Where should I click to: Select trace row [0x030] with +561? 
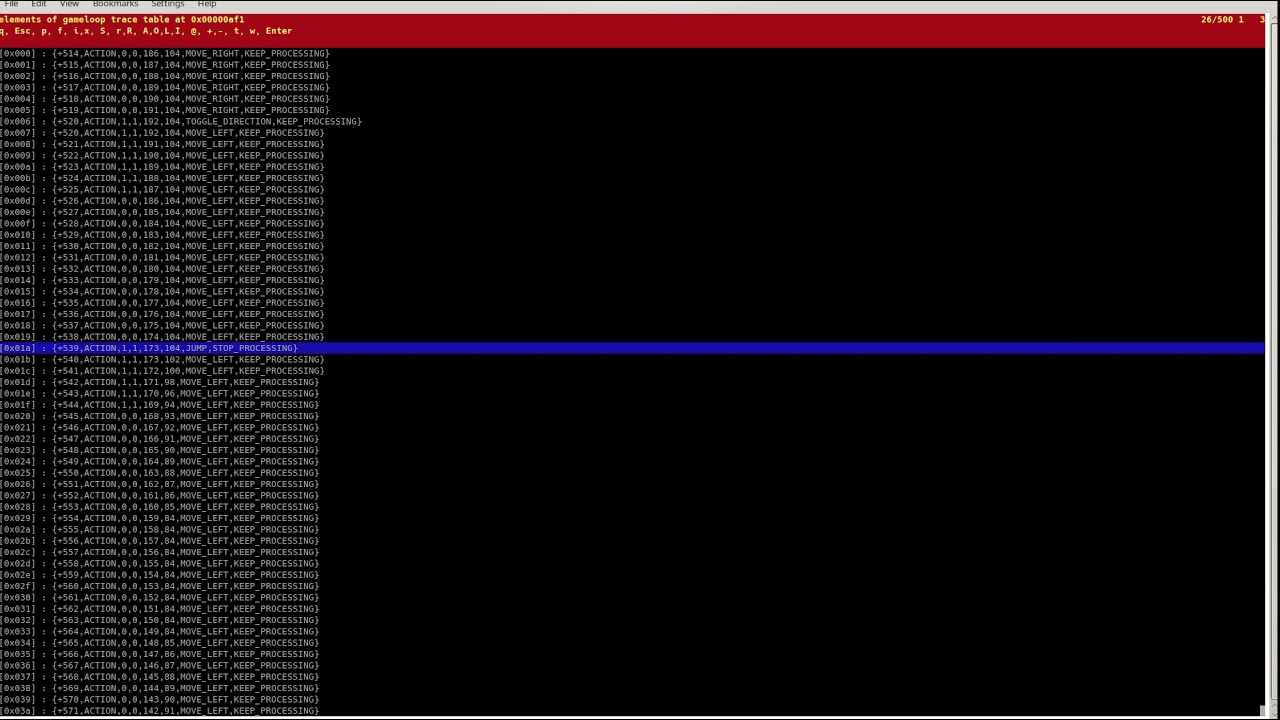[160, 598]
